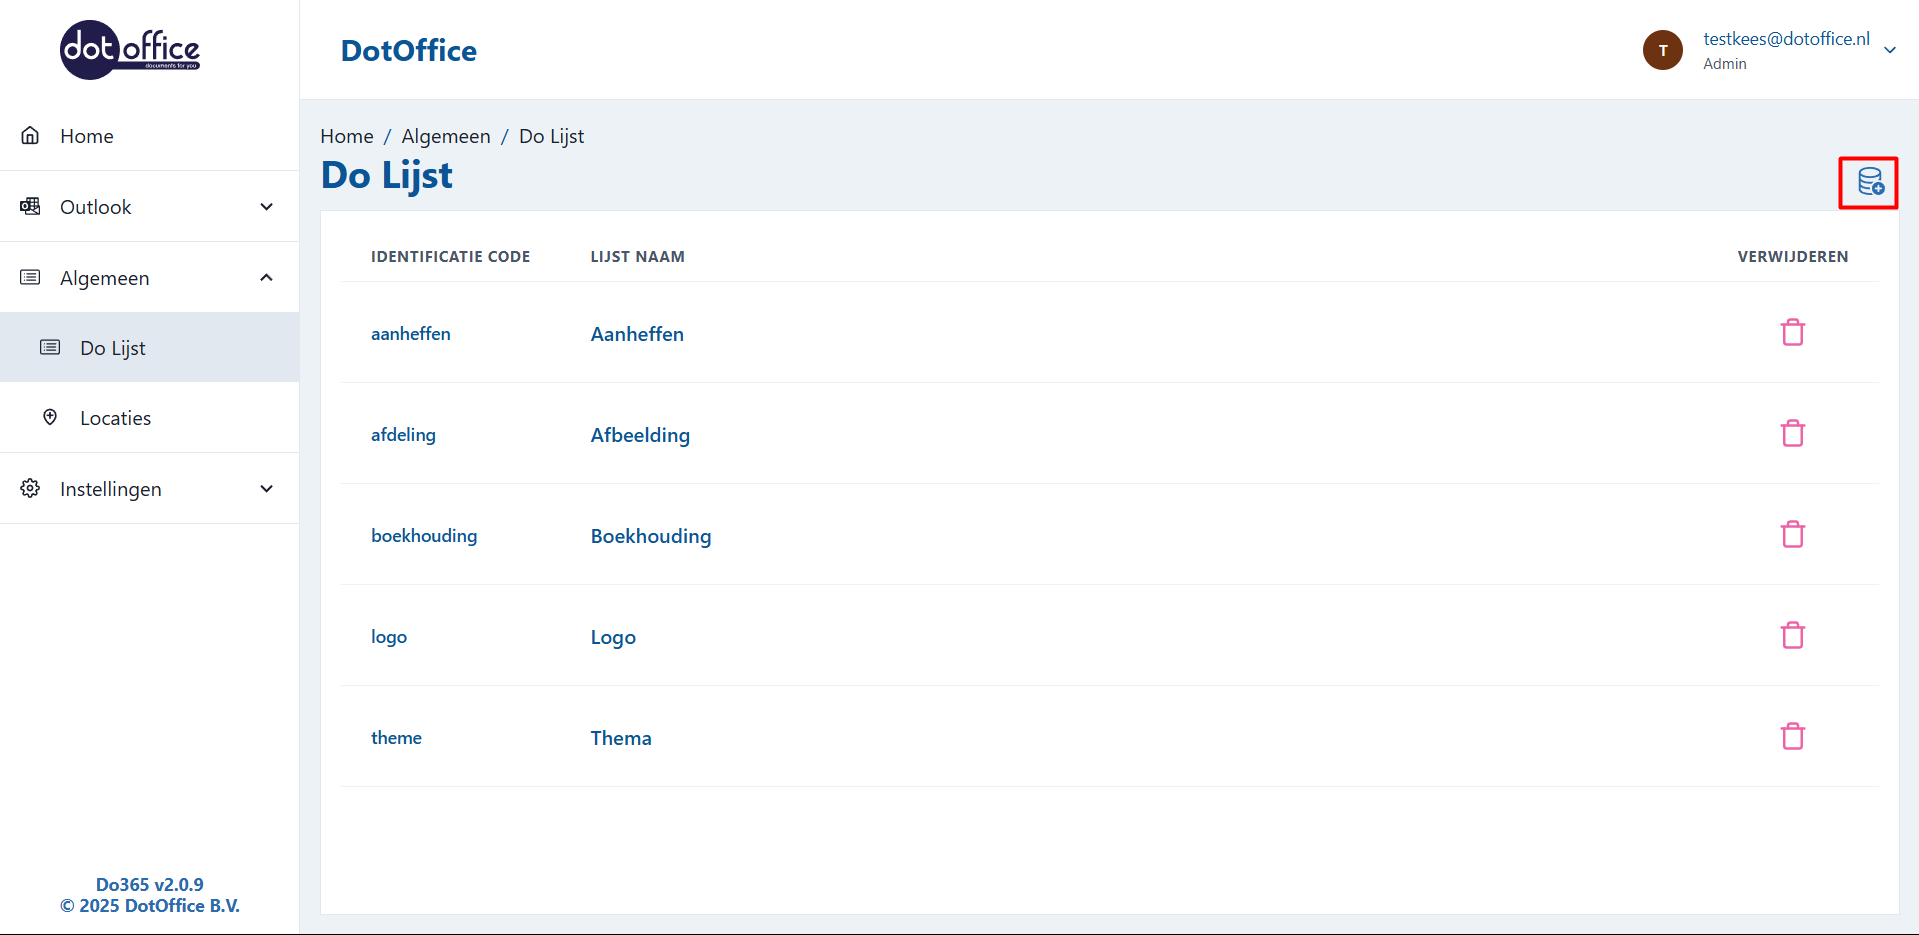Select Do Lijst in the sidebar
Viewport: 1919px width, 935px height.
[113, 348]
